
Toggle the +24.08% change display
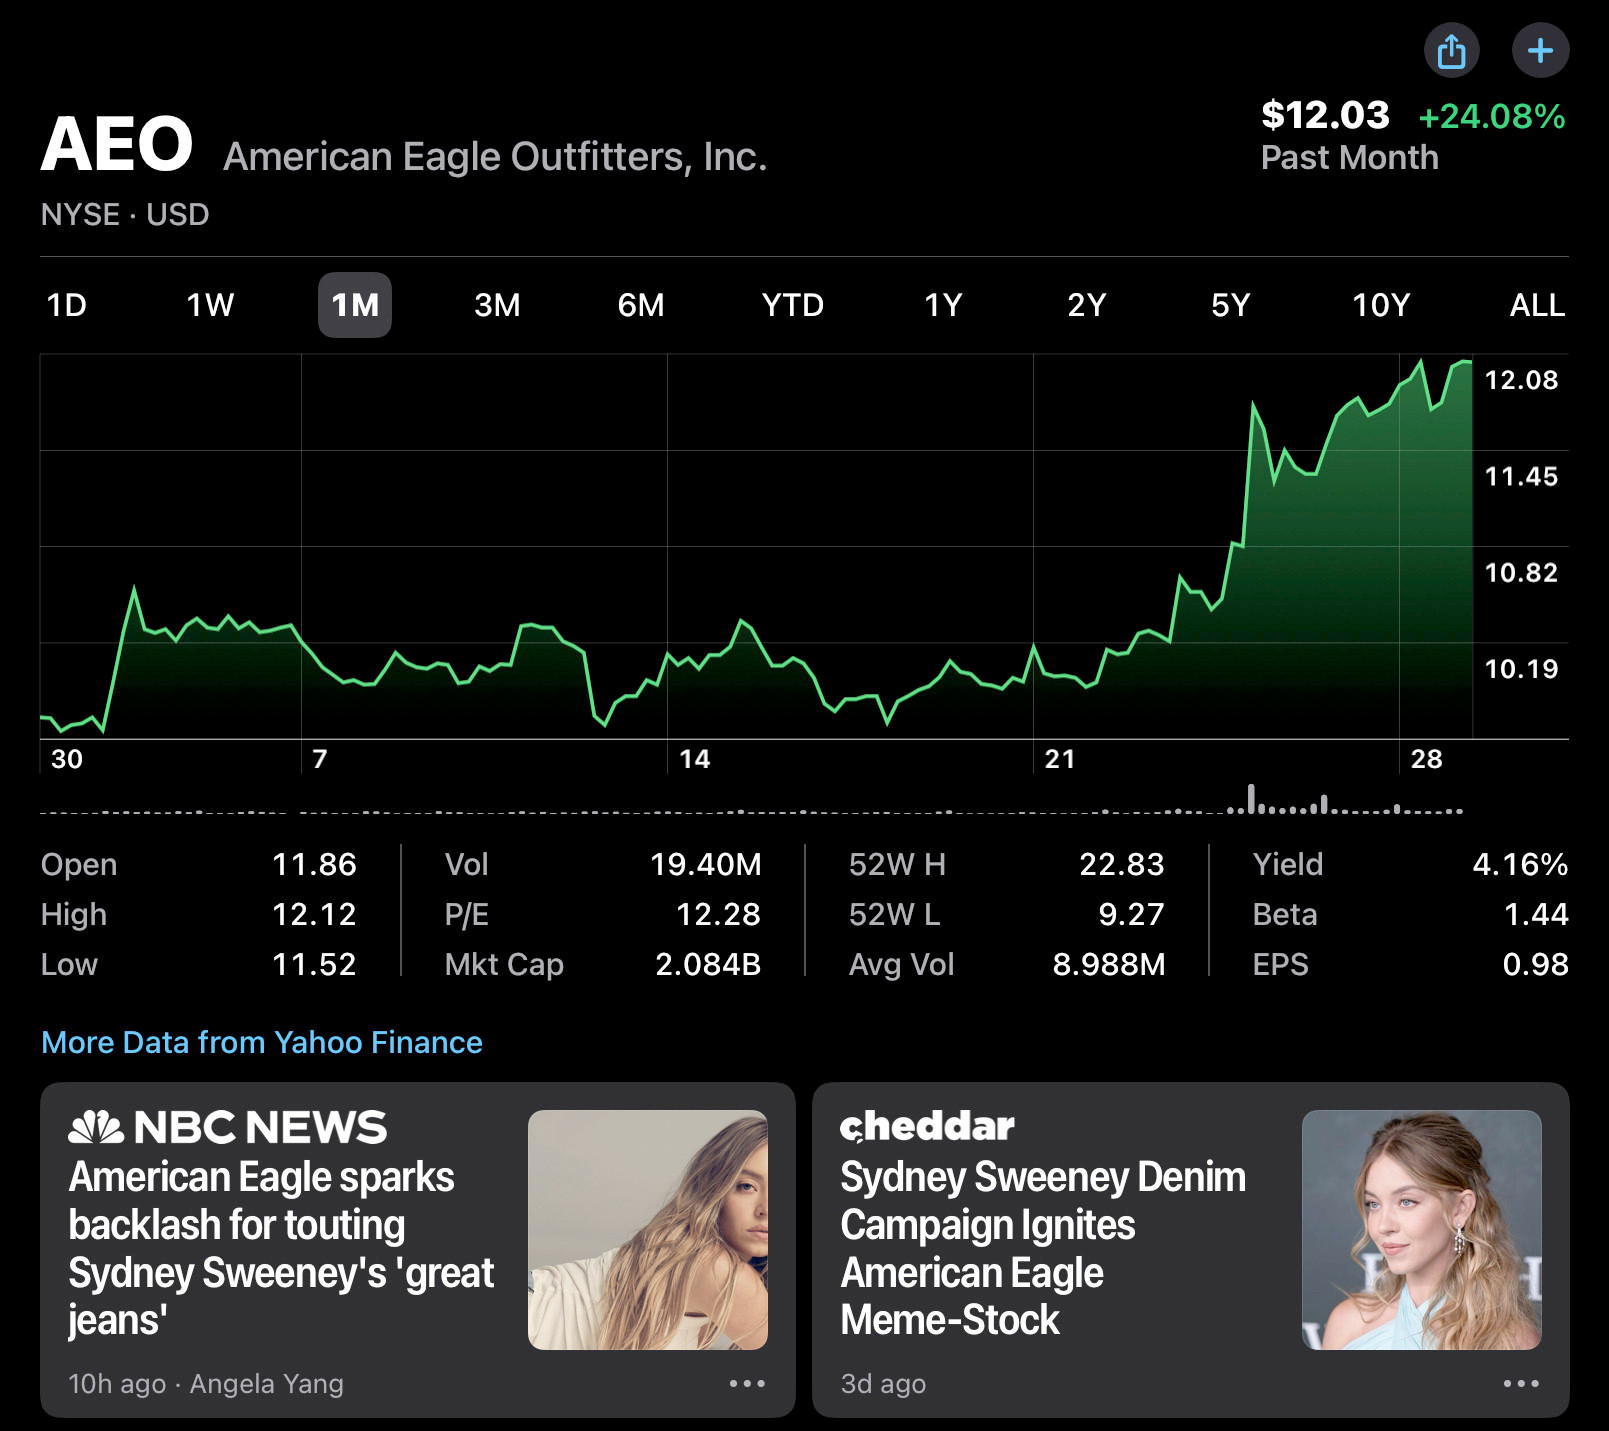[1492, 116]
